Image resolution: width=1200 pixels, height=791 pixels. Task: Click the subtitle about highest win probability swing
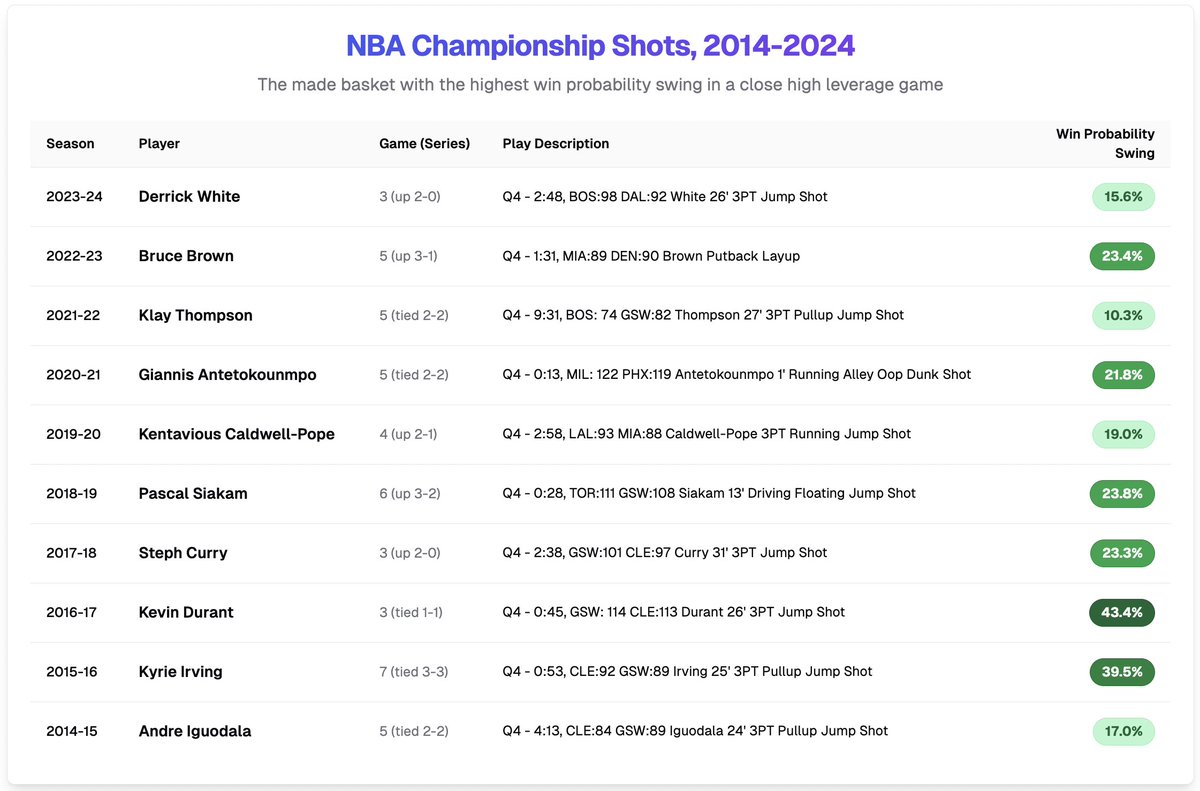[x=600, y=85]
